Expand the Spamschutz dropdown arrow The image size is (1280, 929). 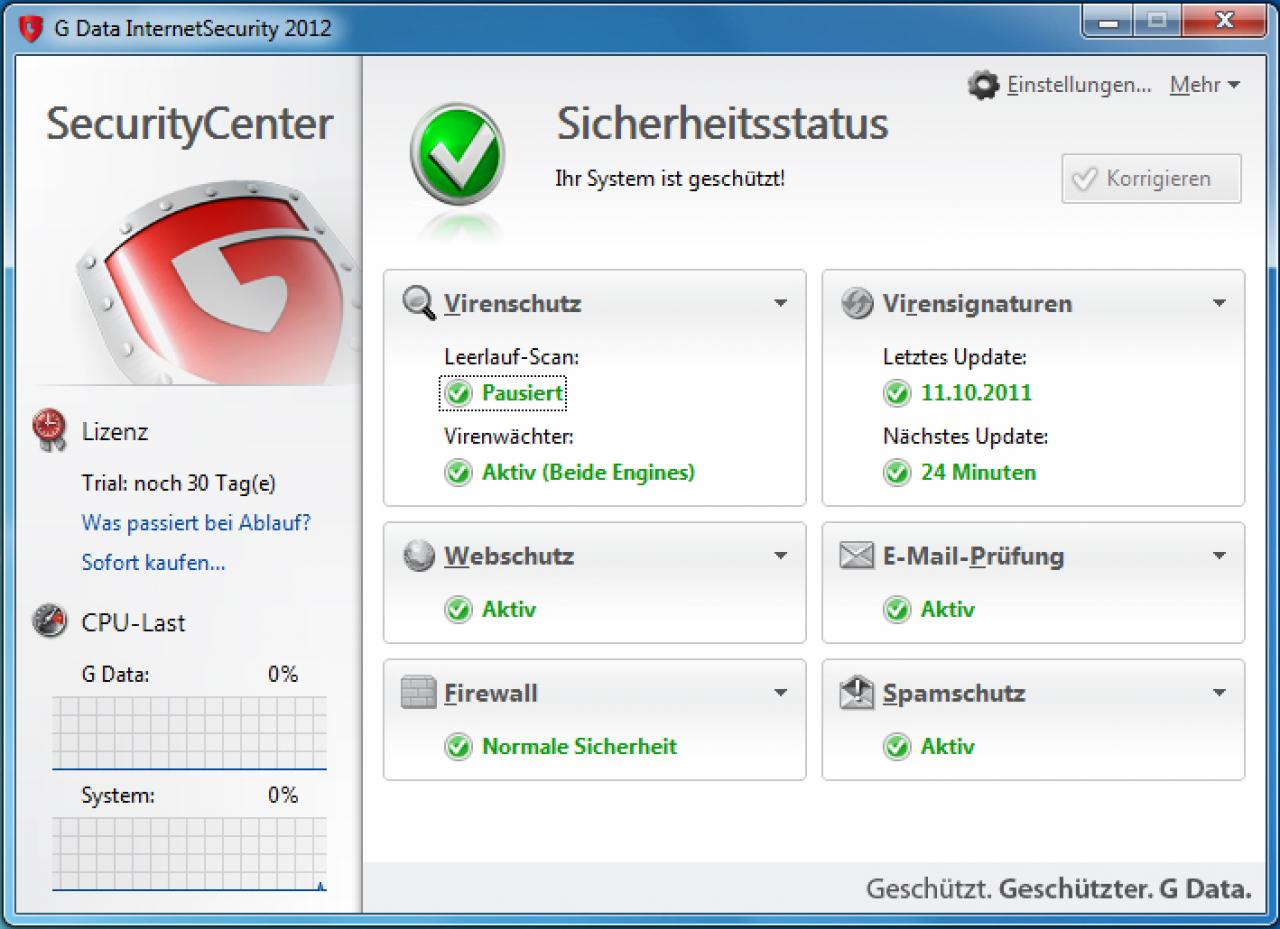(x=1219, y=693)
